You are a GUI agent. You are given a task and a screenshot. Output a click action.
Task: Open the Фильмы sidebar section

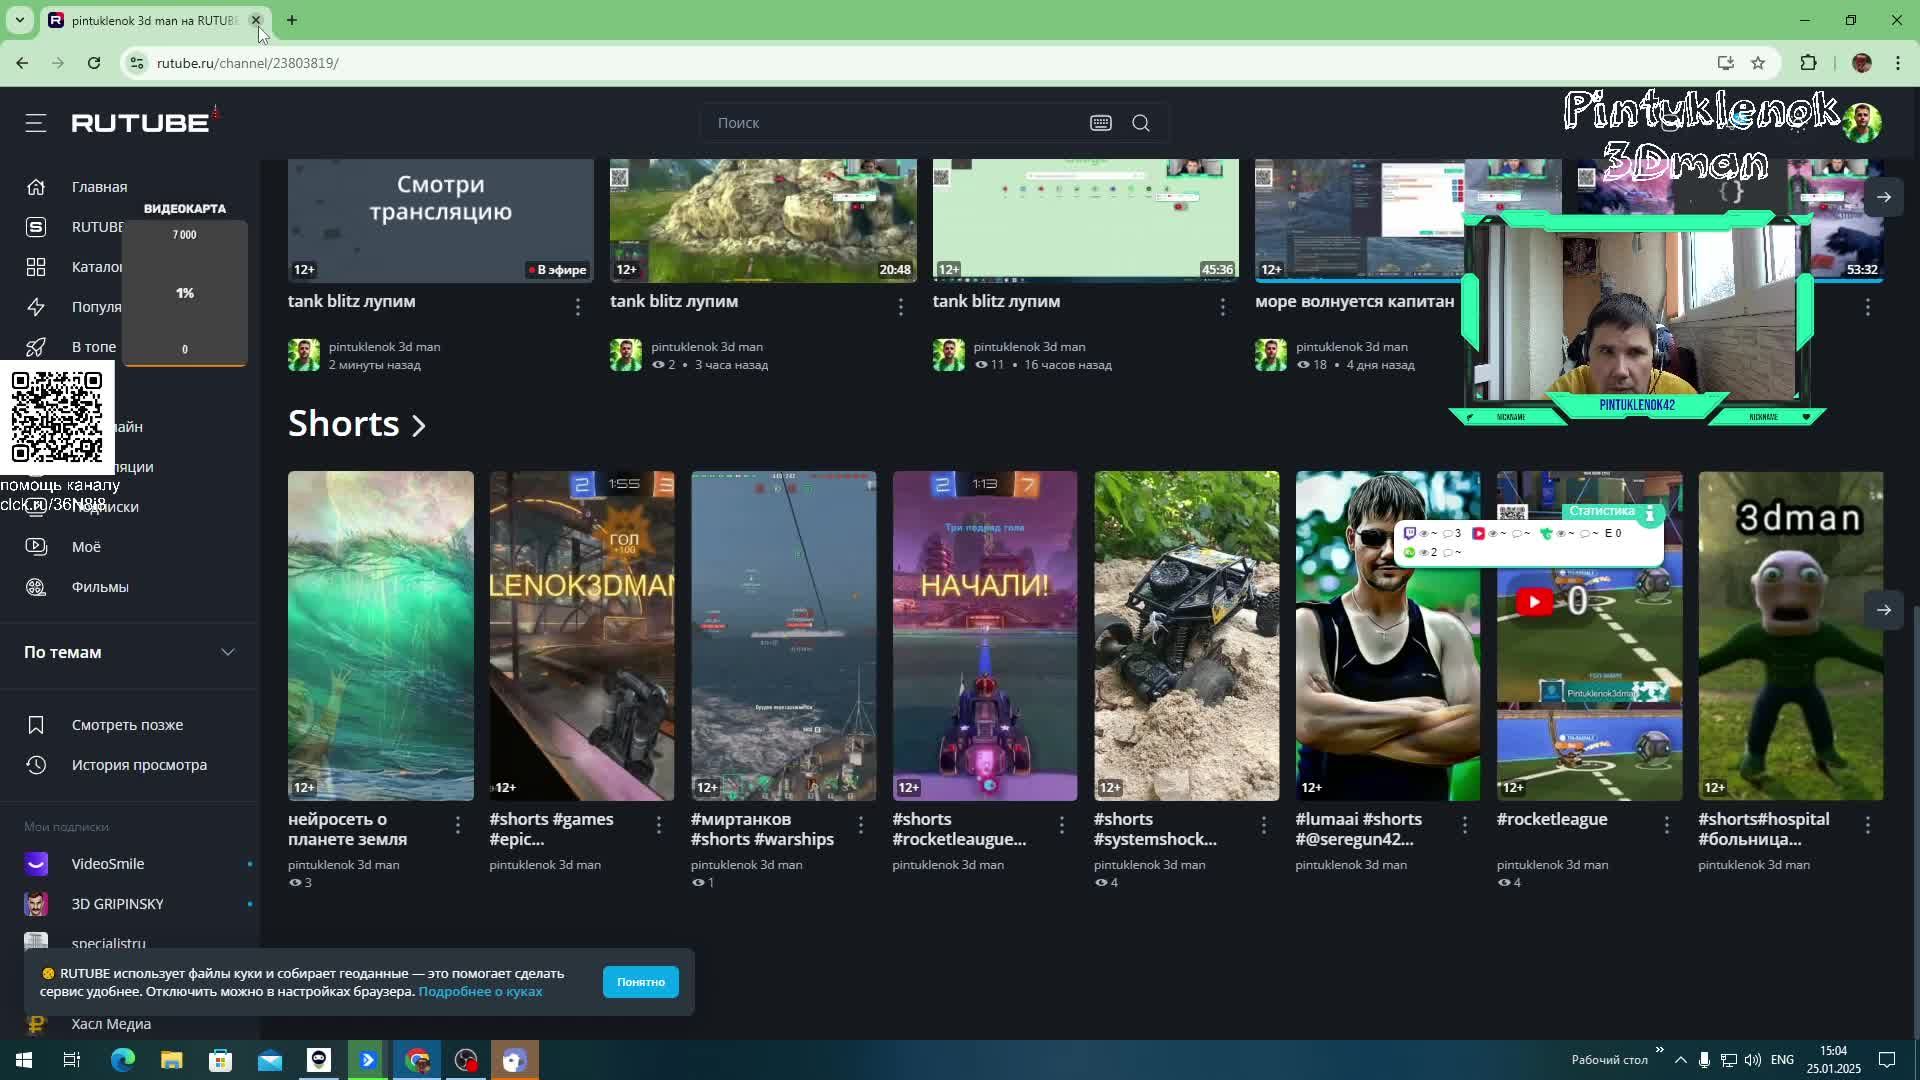100,587
